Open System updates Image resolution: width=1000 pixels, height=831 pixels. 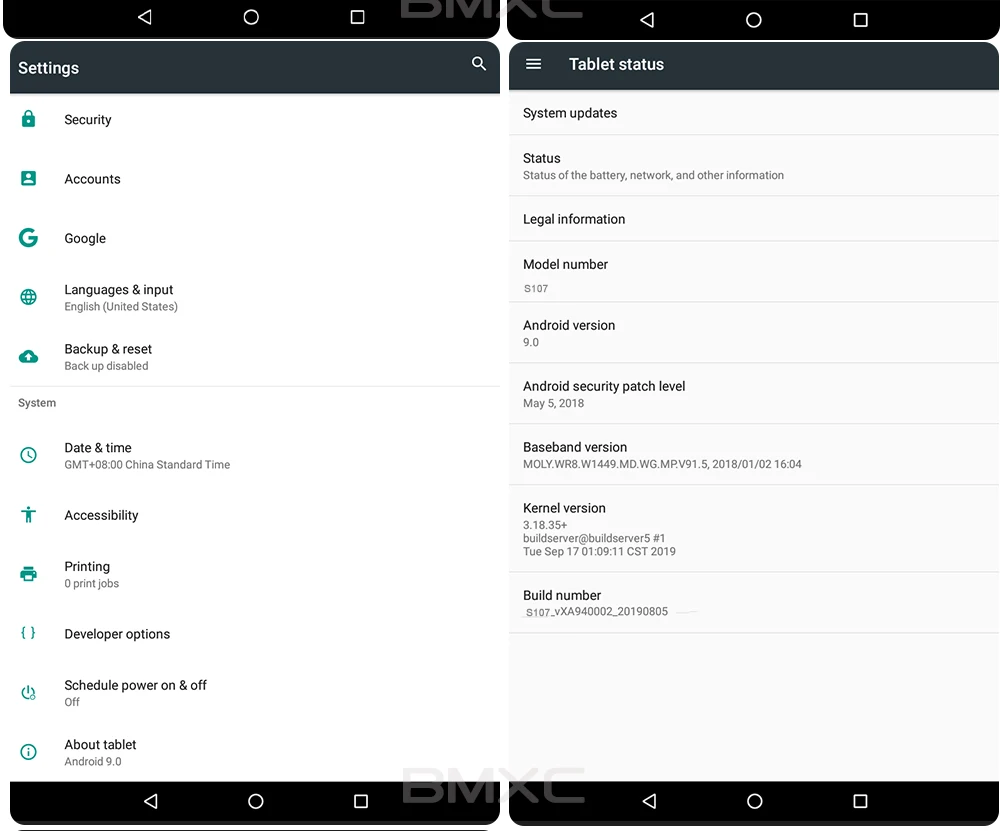pyautogui.click(x=754, y=113)
